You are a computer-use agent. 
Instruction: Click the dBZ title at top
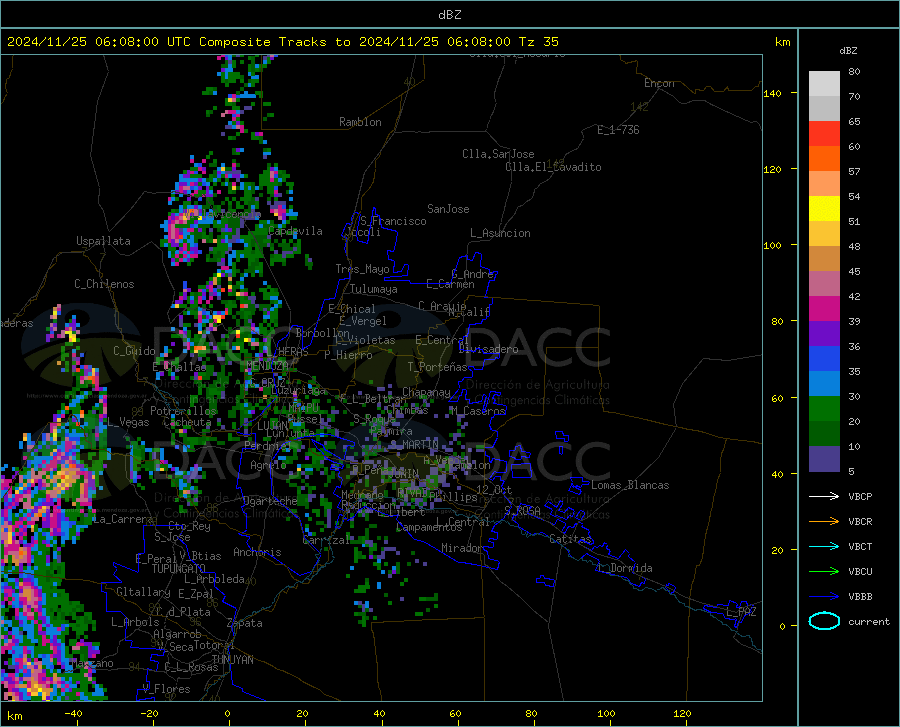449,15
